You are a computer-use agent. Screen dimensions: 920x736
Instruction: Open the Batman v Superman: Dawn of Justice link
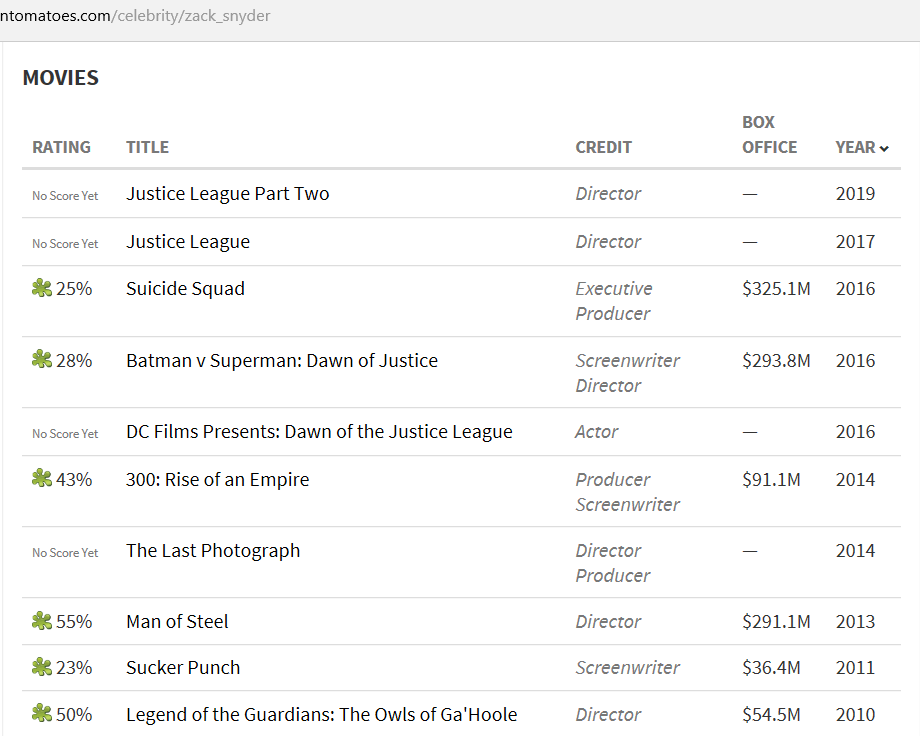(282, 360)
